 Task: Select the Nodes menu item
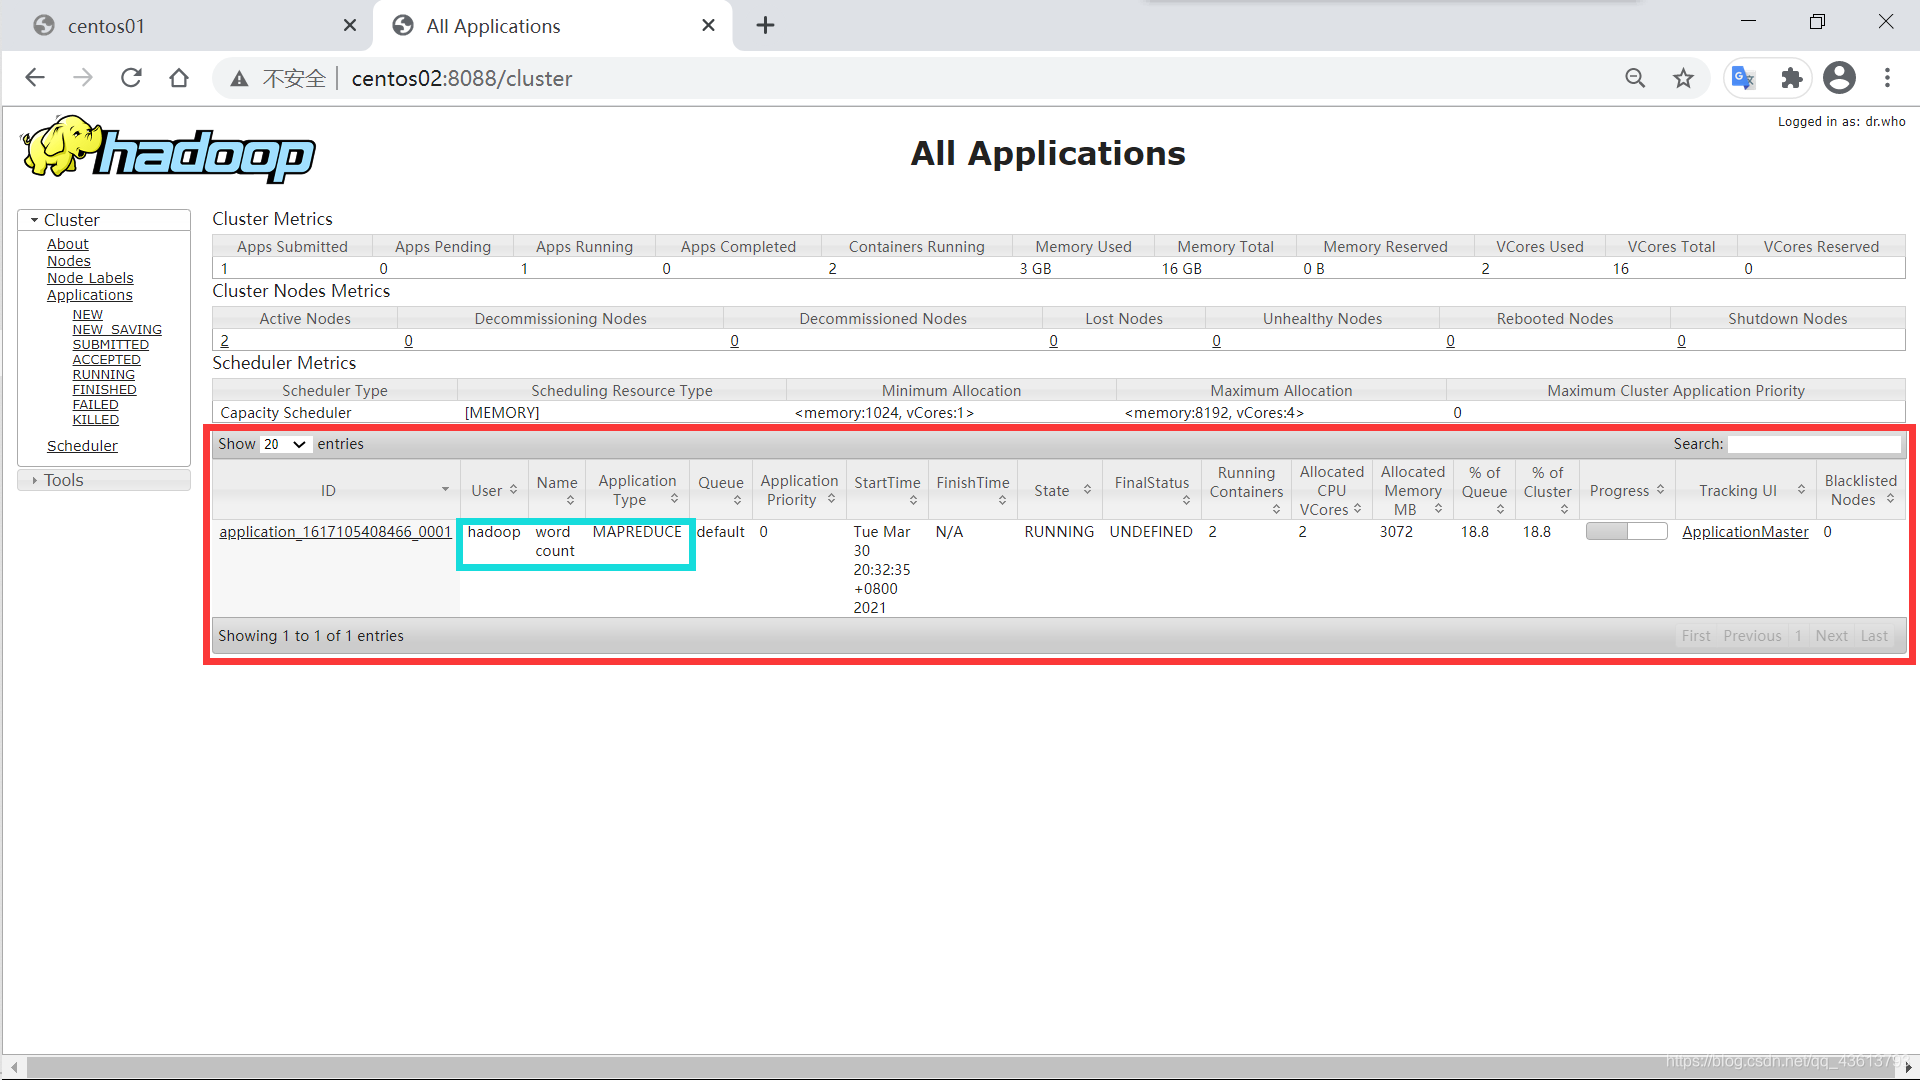tap(67, 260)
